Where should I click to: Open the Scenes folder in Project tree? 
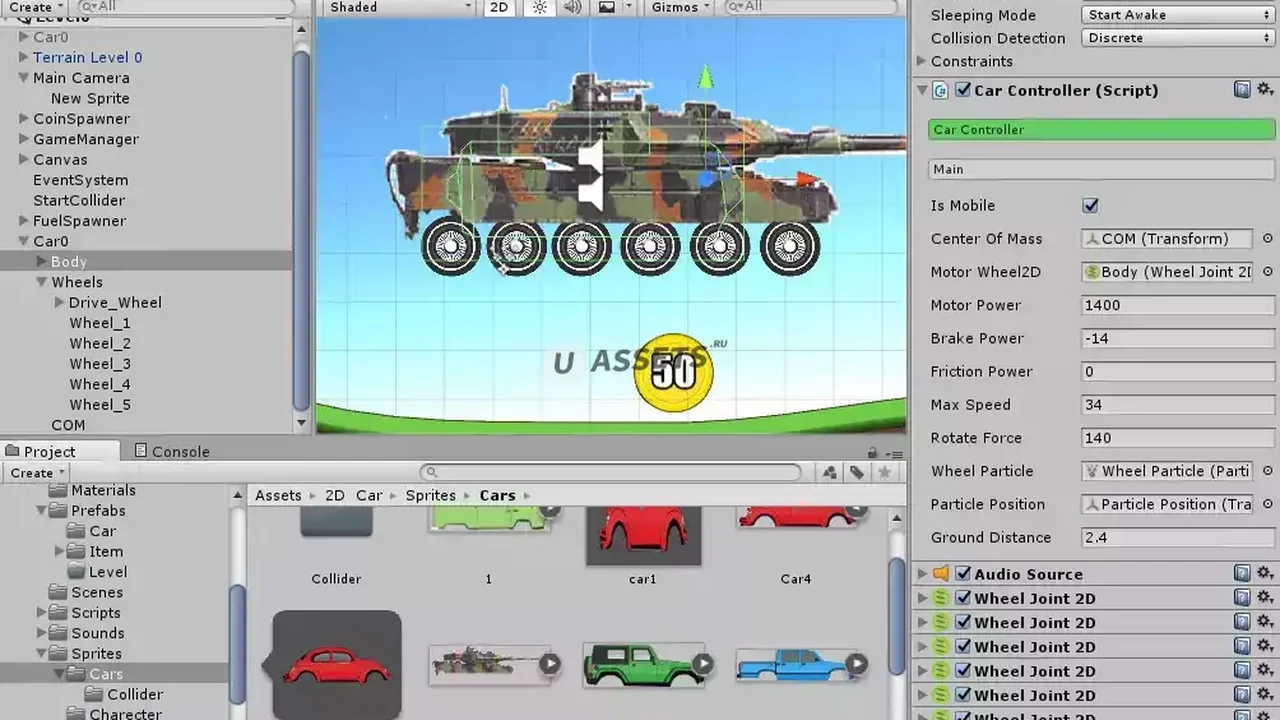97,592
